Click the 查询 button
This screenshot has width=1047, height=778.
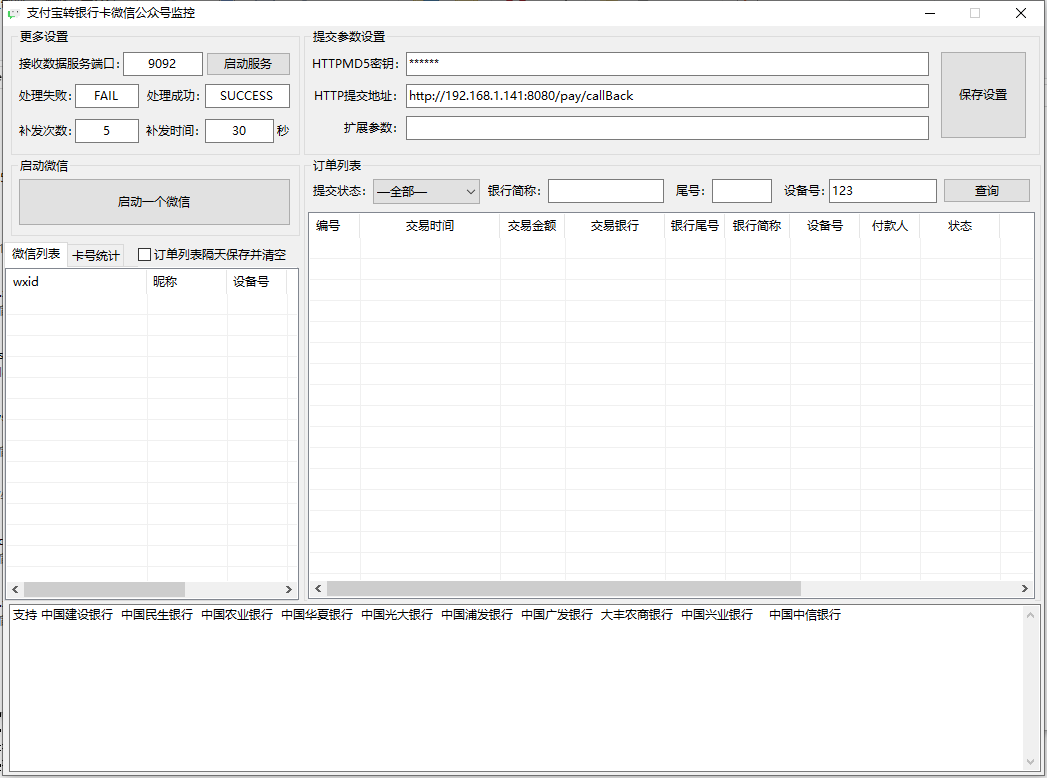click(x=986, y=191)
